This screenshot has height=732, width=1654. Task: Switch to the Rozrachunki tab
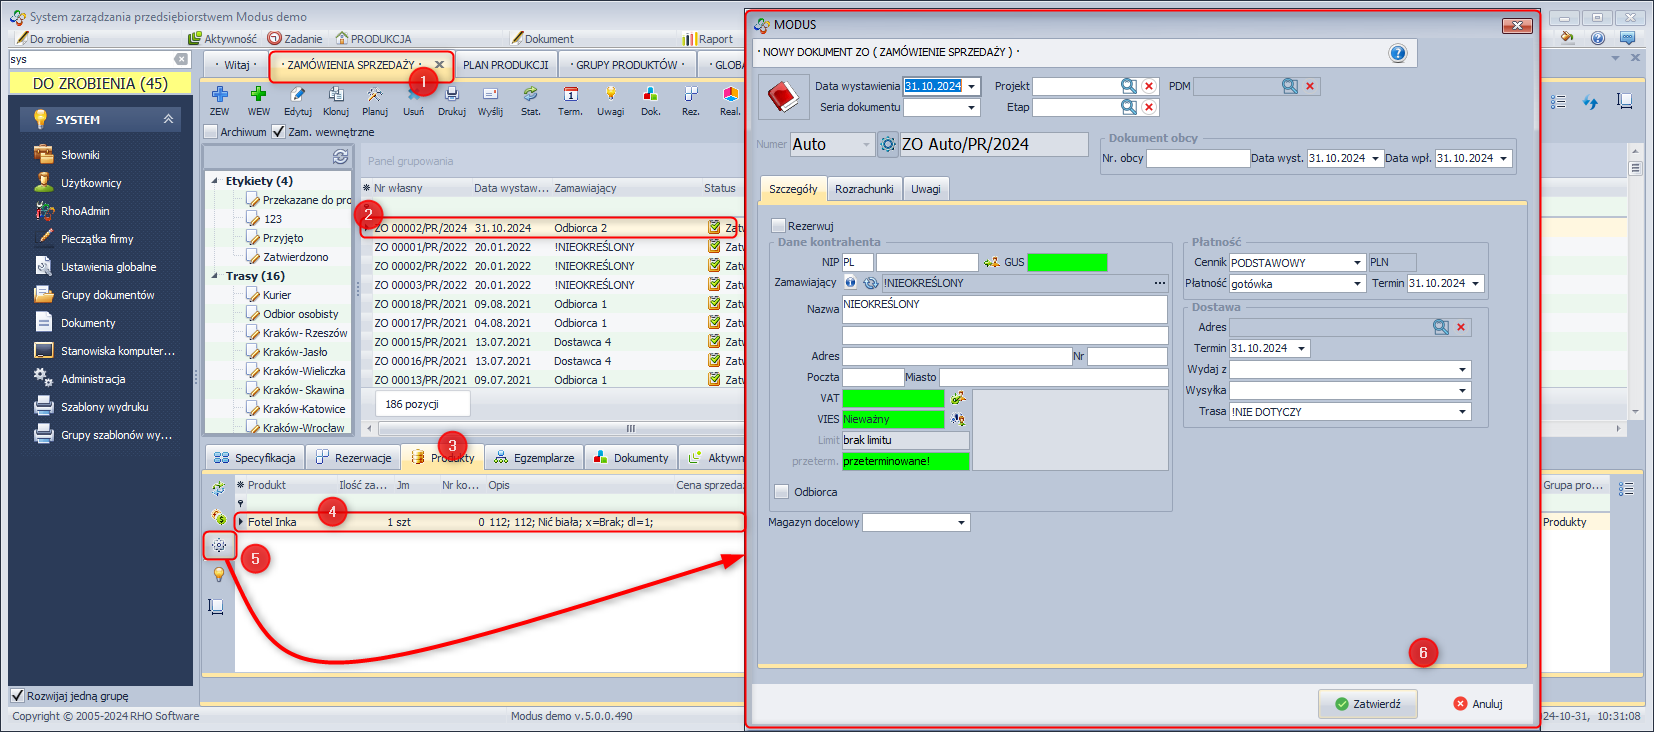tap(864, 189)
